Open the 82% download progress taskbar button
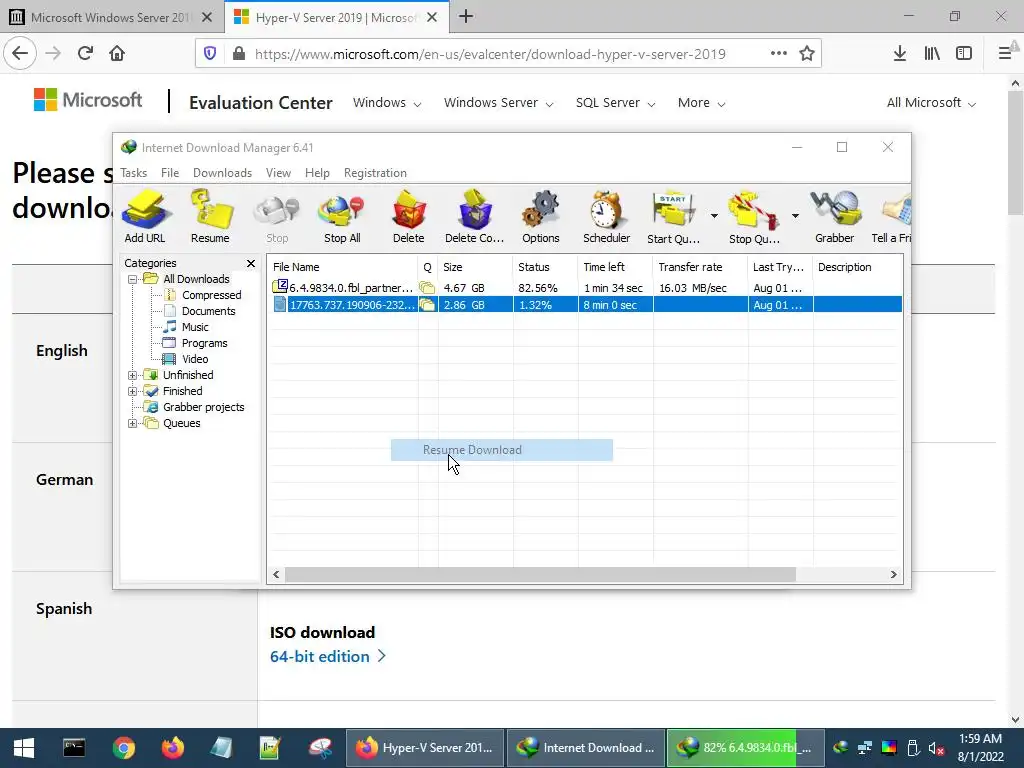 pos(746,748)
